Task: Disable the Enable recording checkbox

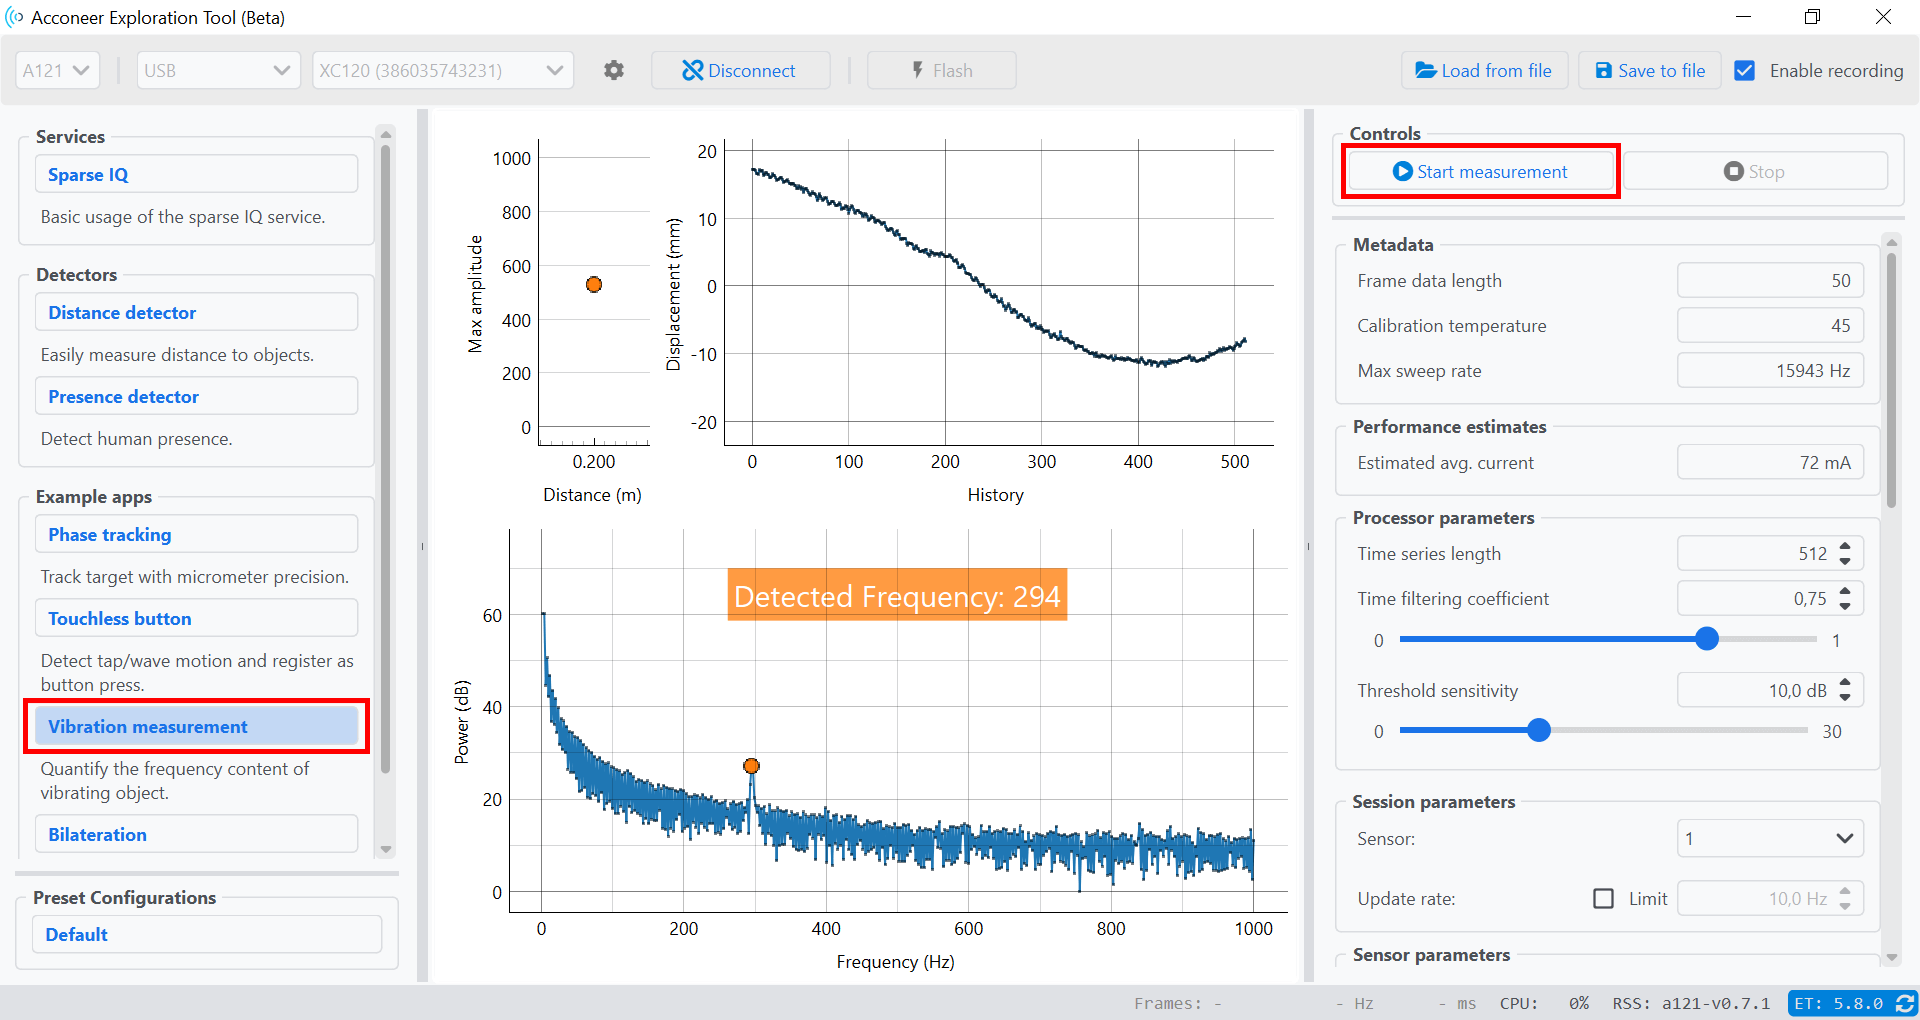Action: [1745, 70]
